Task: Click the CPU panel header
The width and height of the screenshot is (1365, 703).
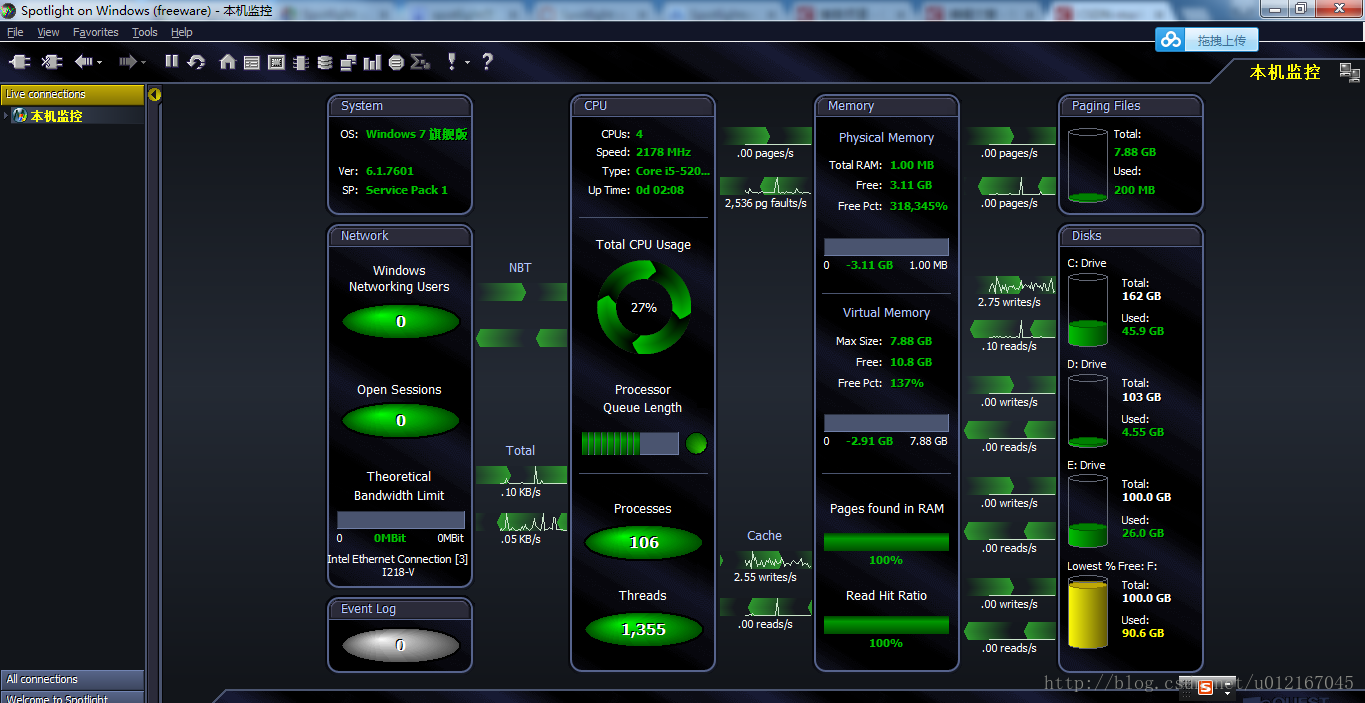Action: (643, 106)
